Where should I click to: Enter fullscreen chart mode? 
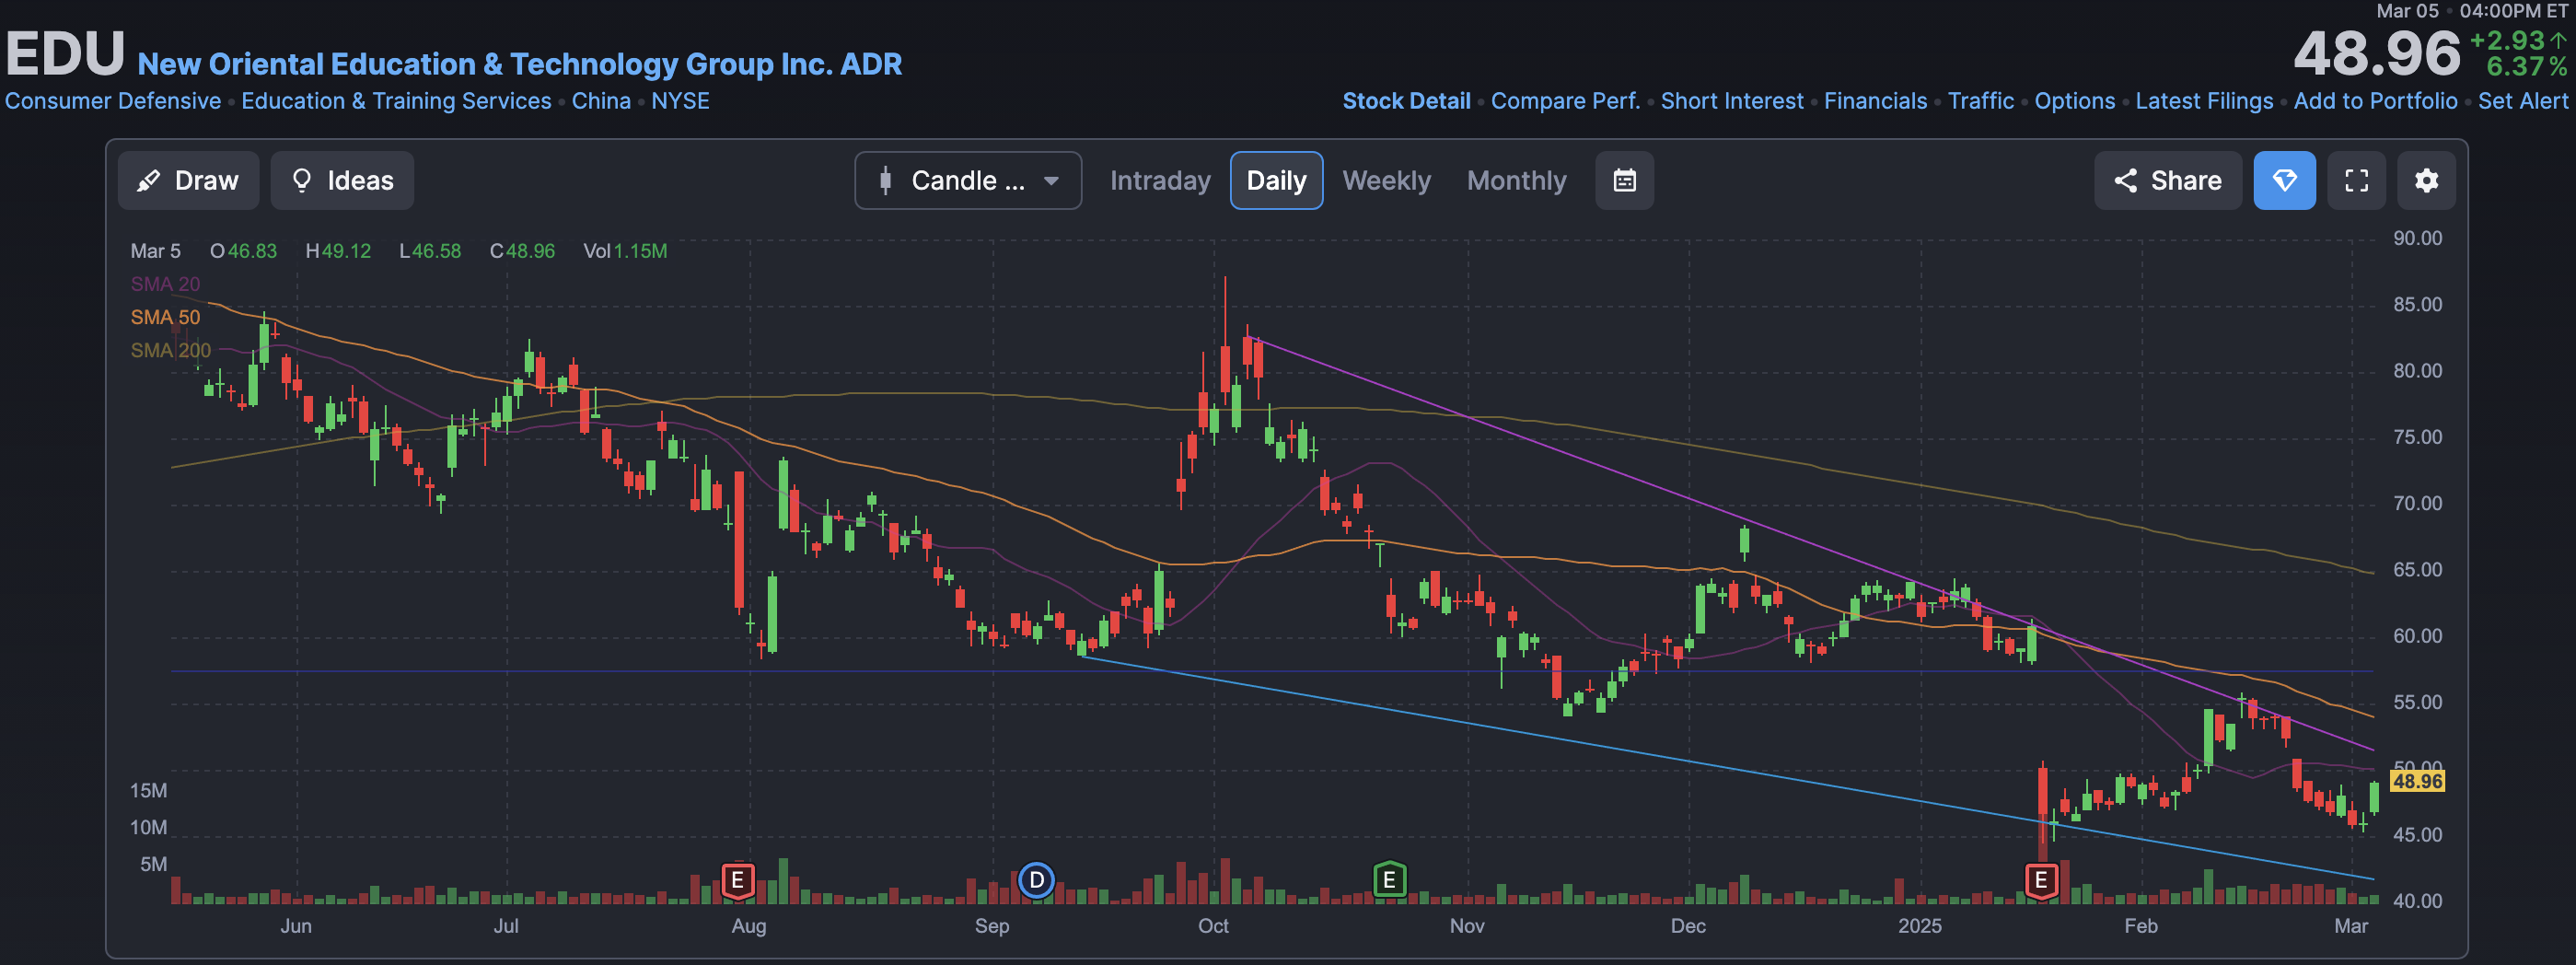(2356, 180)
